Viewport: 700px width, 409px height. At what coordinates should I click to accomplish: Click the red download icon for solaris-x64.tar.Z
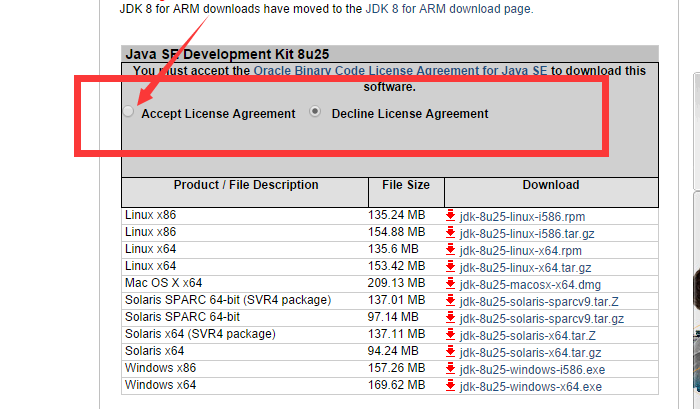tap(450, 334)
